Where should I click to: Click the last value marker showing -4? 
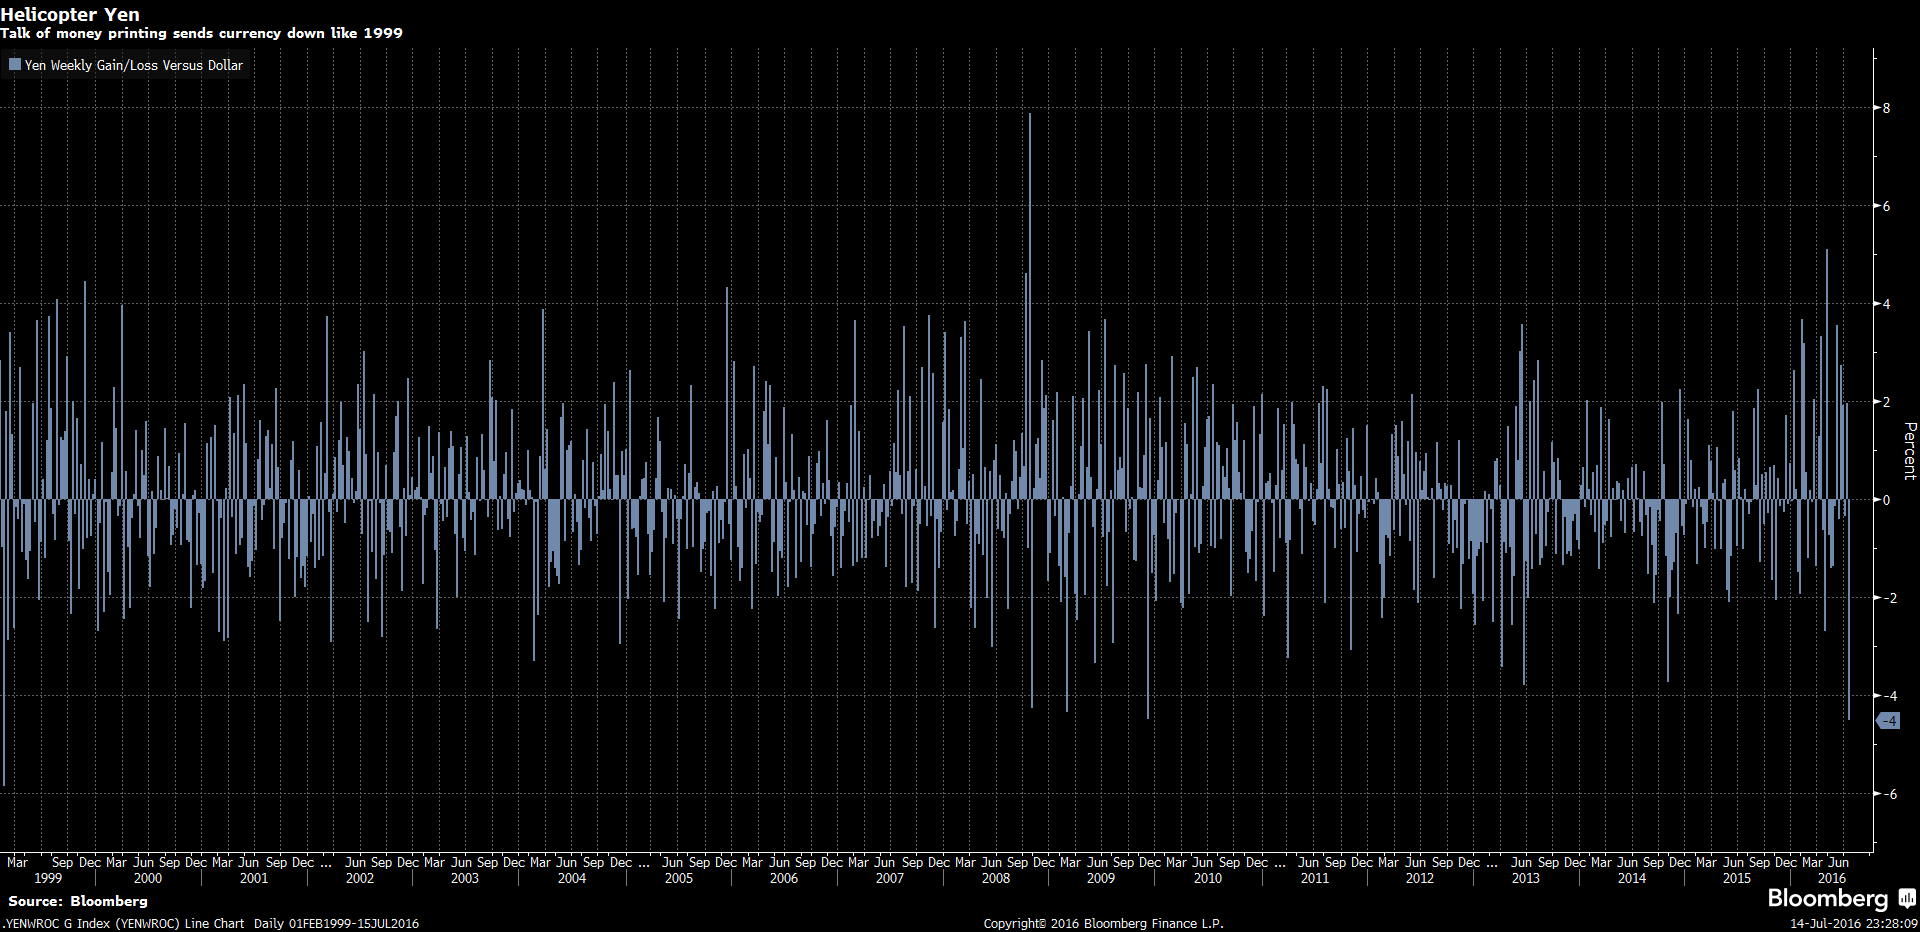point(1889,721)
